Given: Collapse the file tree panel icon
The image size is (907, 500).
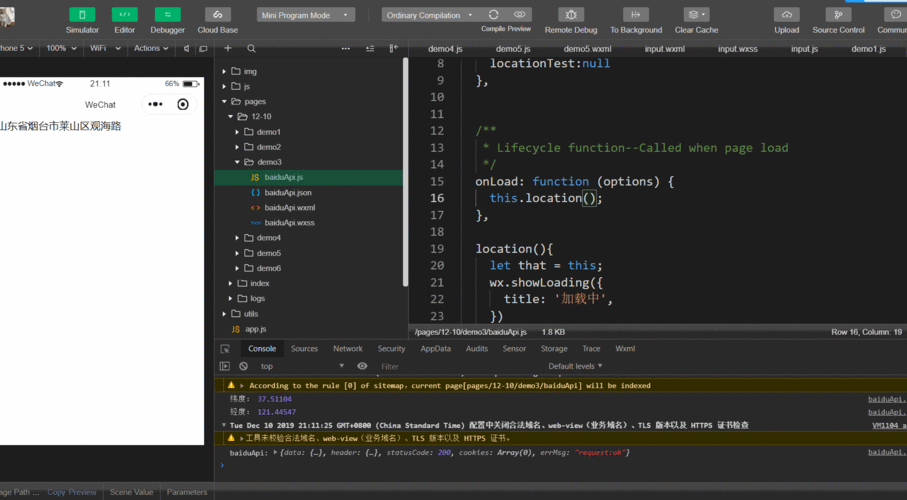Looking at the screenshot, I should [394, 49].
